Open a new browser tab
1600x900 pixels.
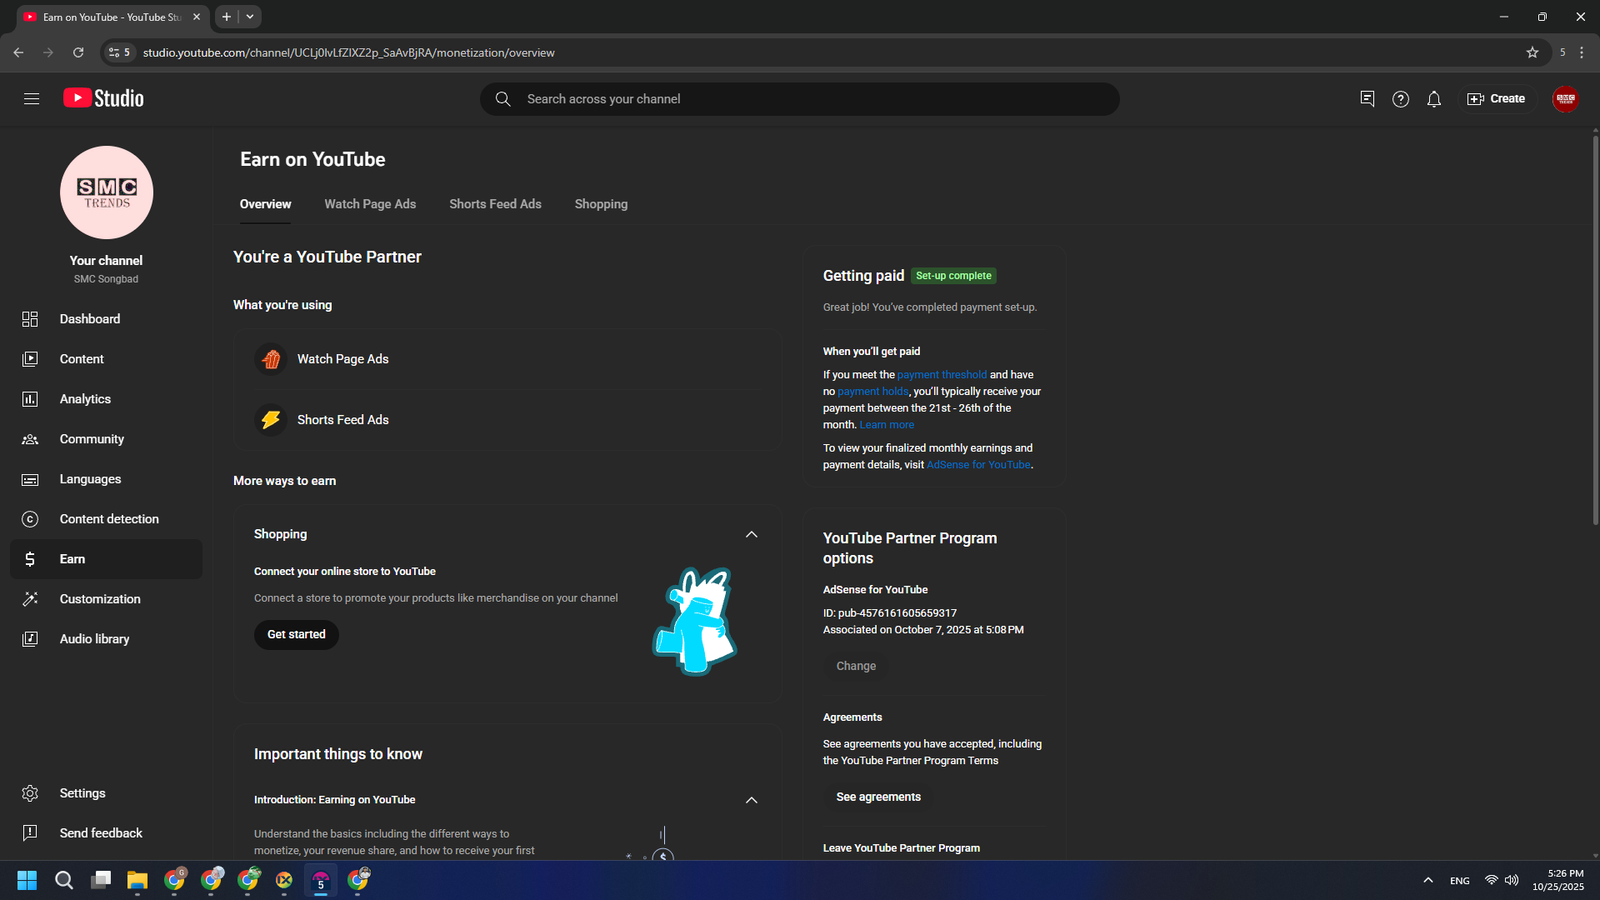(227, 16)
